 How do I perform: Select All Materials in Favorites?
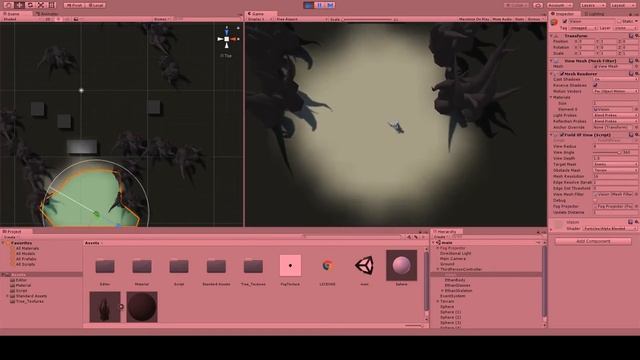click(27, 248)
